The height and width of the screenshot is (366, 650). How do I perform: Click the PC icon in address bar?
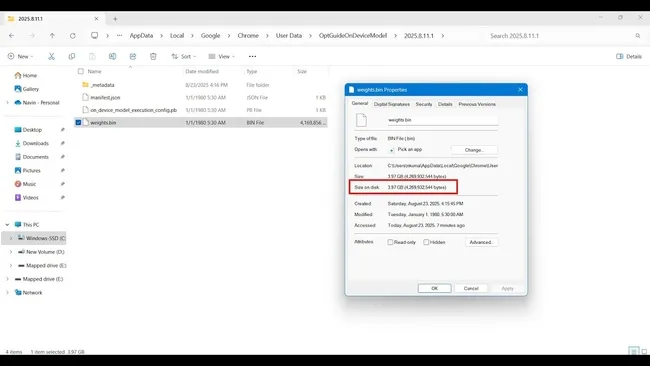[95, 36]
